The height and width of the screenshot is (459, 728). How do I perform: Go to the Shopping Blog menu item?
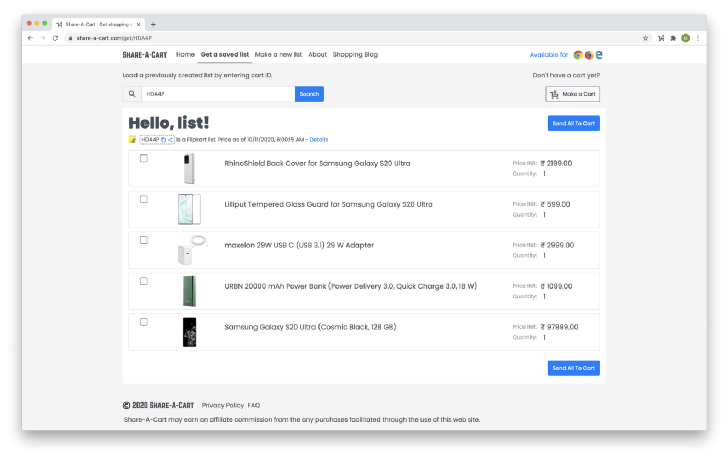click(355, 55)
